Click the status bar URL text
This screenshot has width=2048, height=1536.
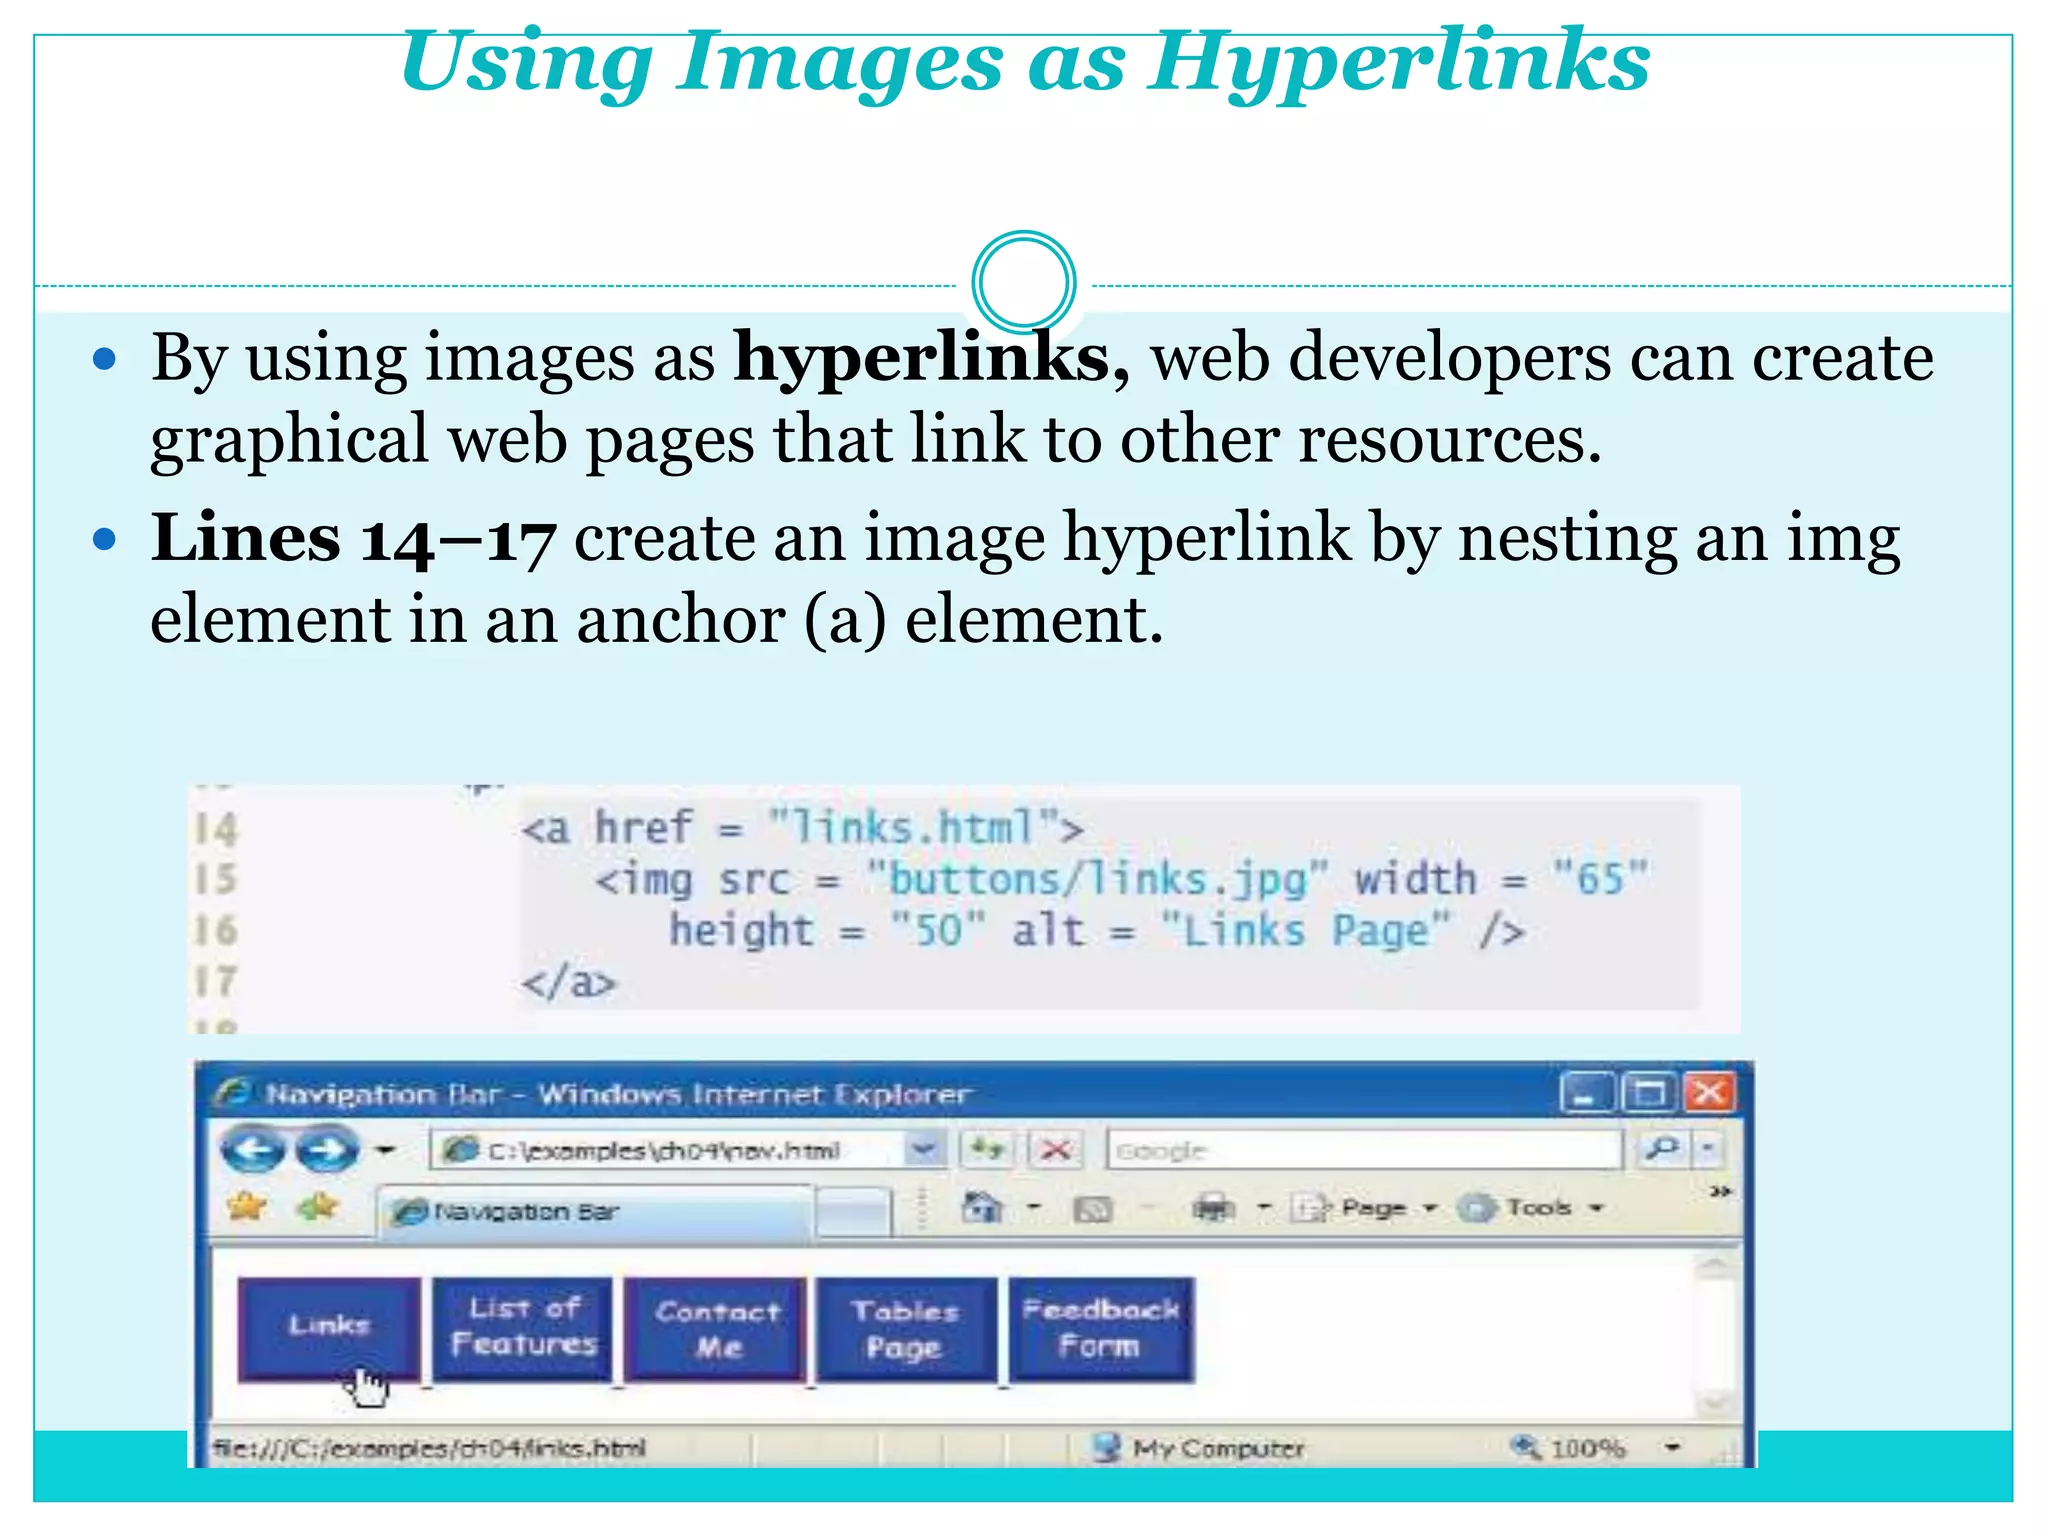click(430, 1448)
